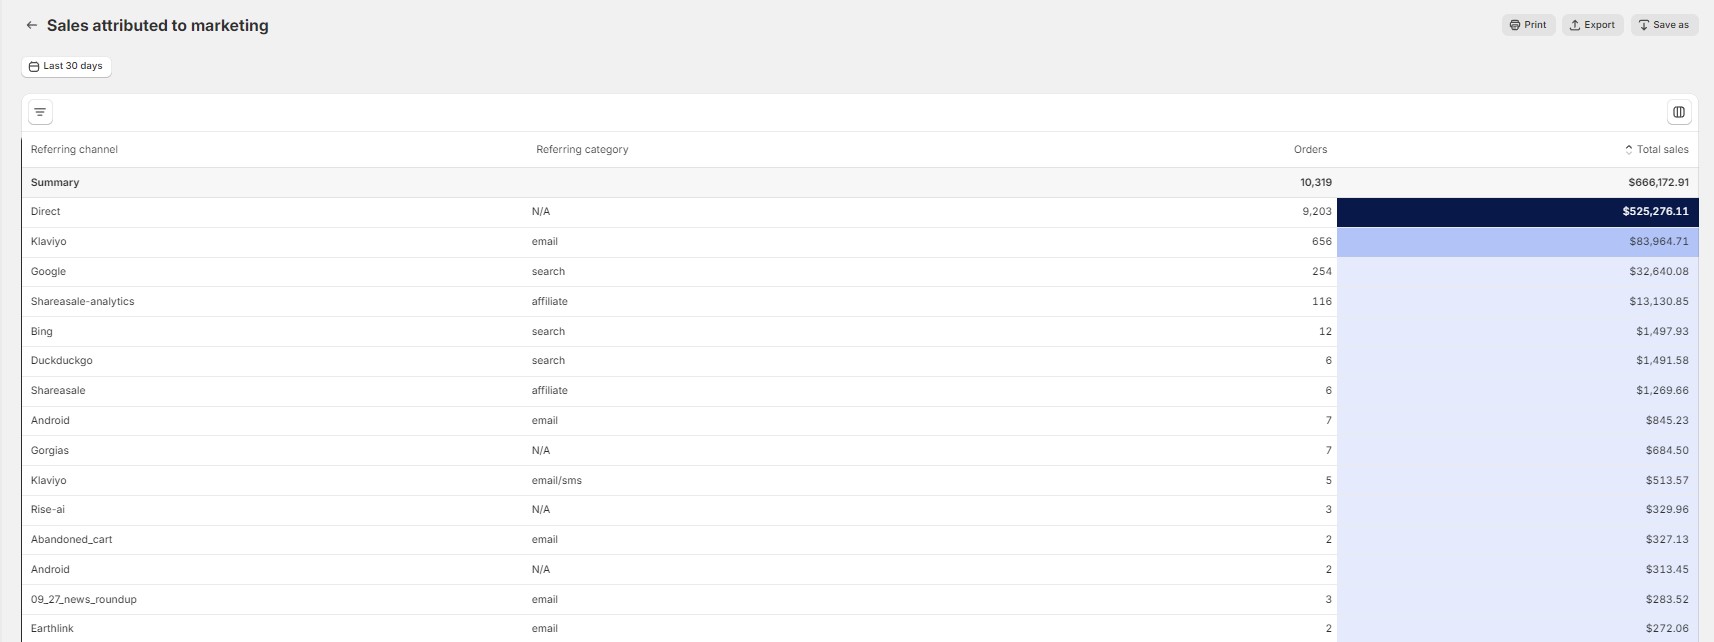Select the Shareasale row with $1,269.66

coord(860,391)
